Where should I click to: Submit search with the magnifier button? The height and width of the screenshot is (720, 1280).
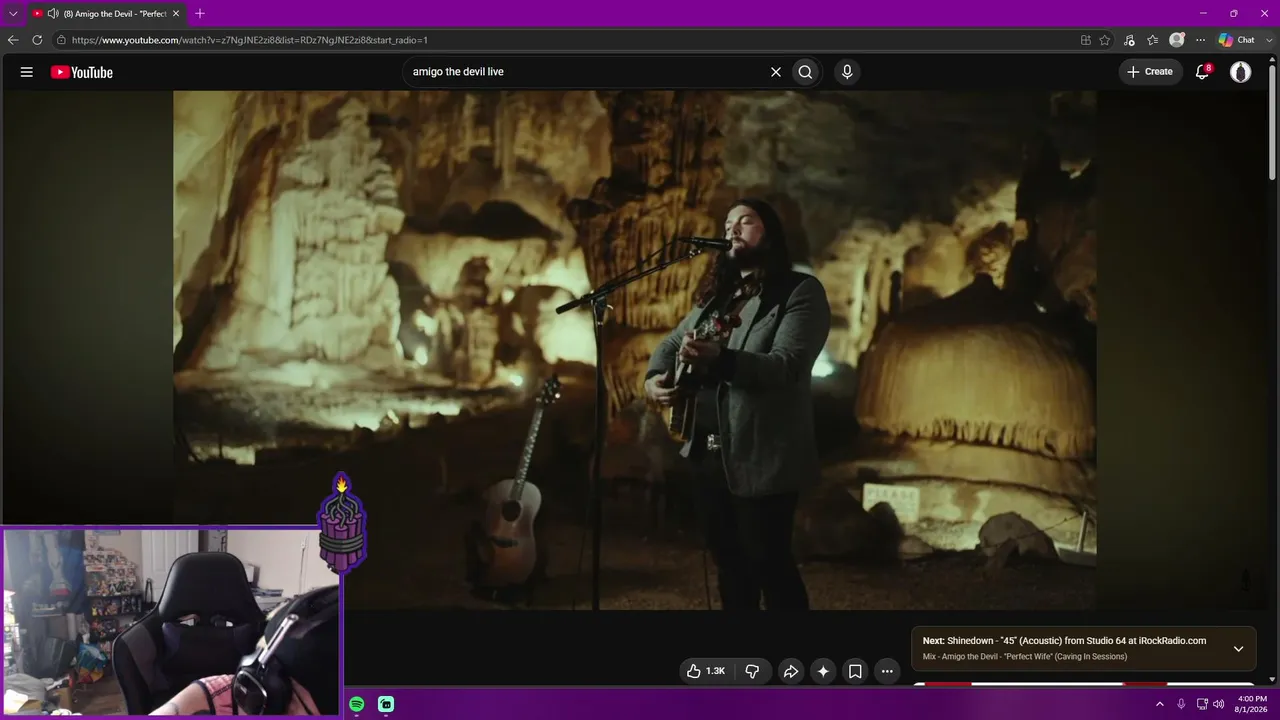pyautogui.click(x=805, y=72)
